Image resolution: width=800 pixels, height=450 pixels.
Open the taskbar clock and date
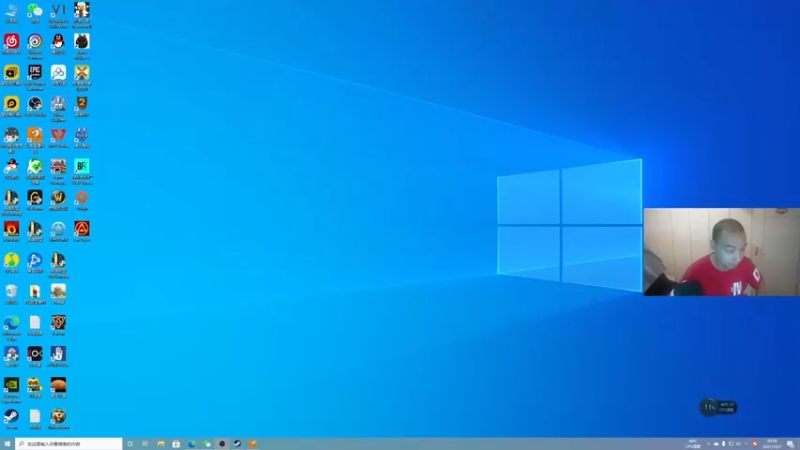[771, 444]
